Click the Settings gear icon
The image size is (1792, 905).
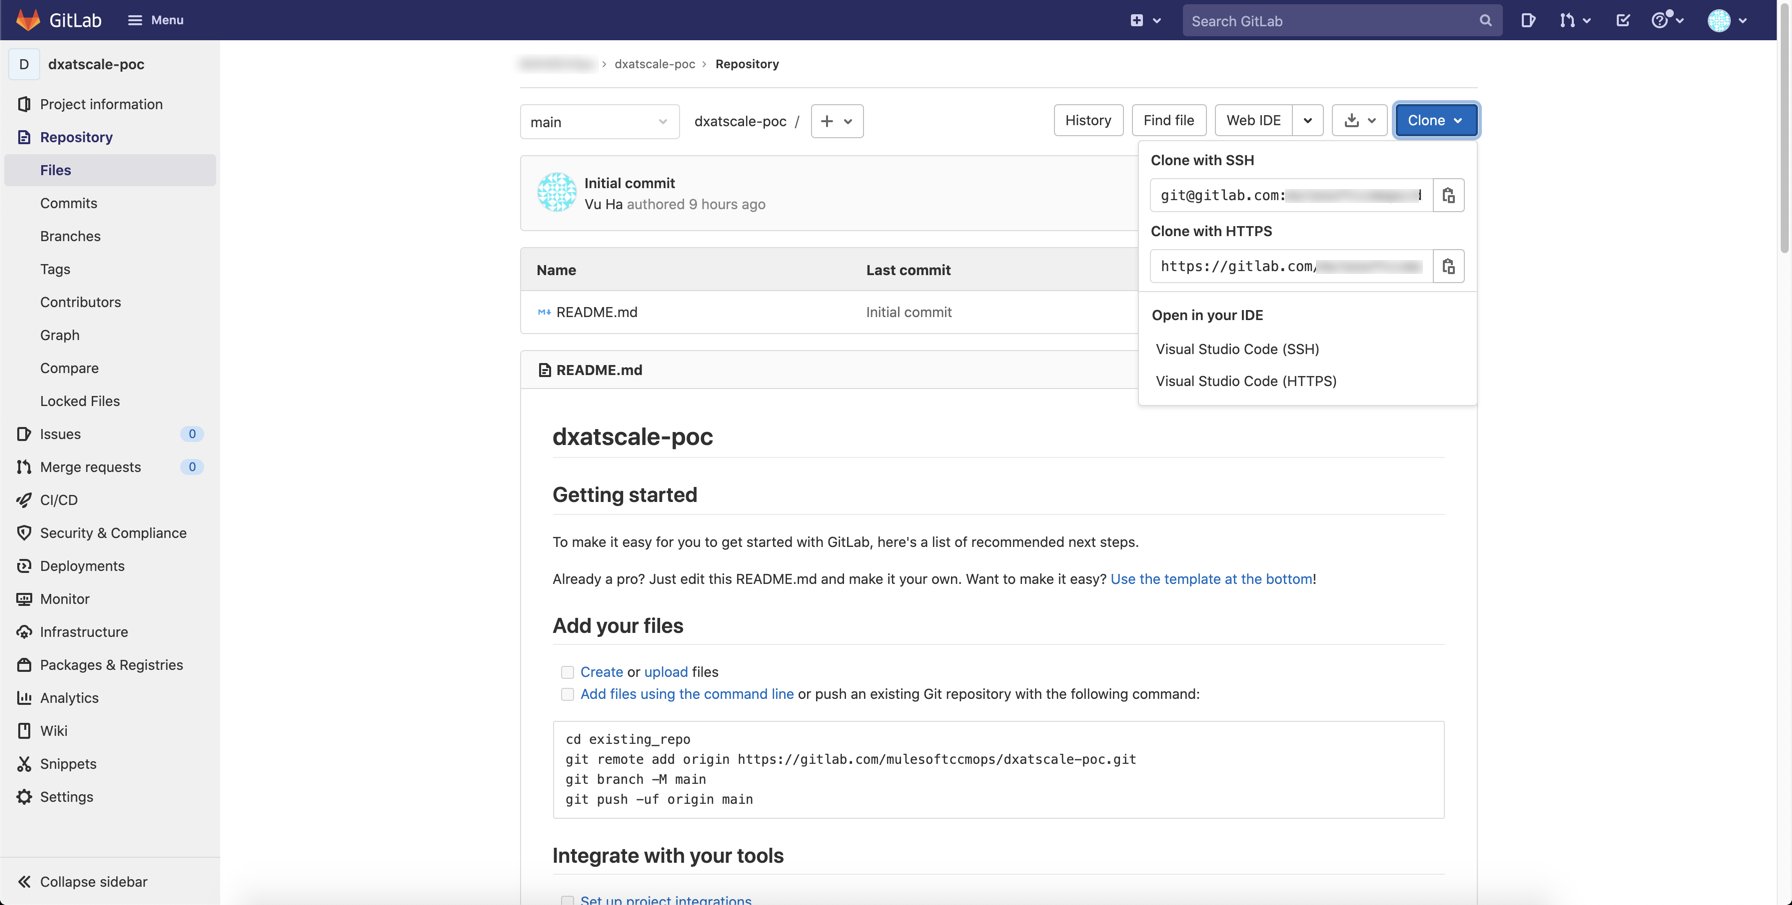(x=24, y=797)
